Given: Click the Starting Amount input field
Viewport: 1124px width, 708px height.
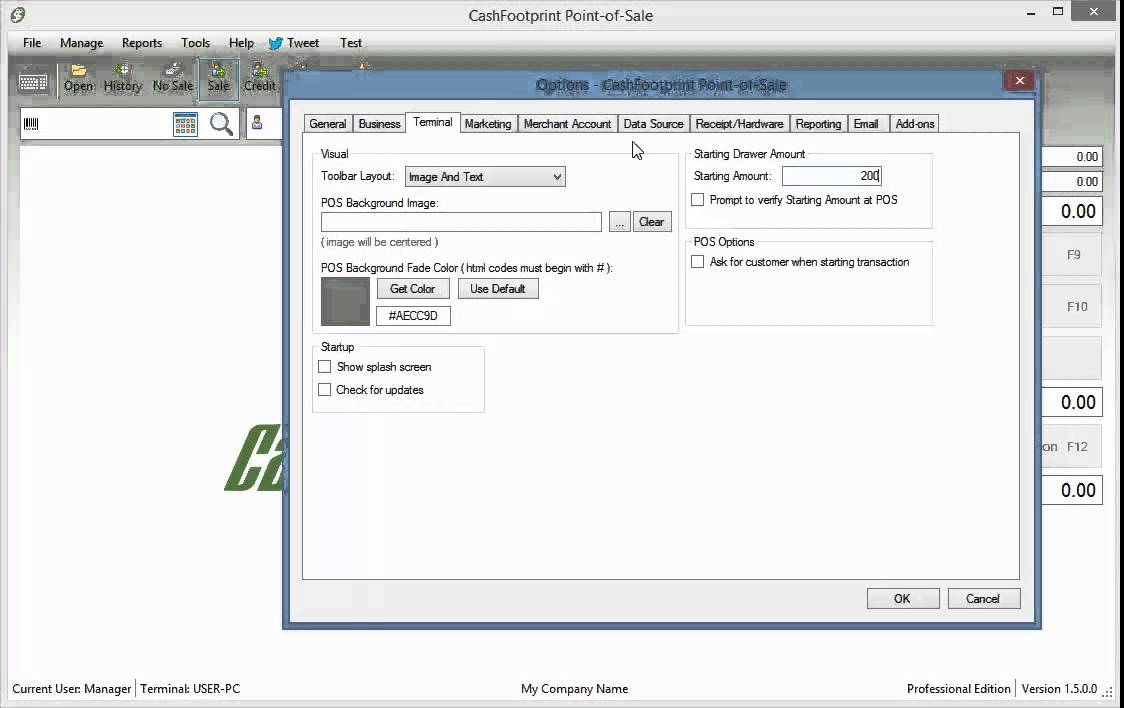Looking at the screenshot, I should 832,176.
